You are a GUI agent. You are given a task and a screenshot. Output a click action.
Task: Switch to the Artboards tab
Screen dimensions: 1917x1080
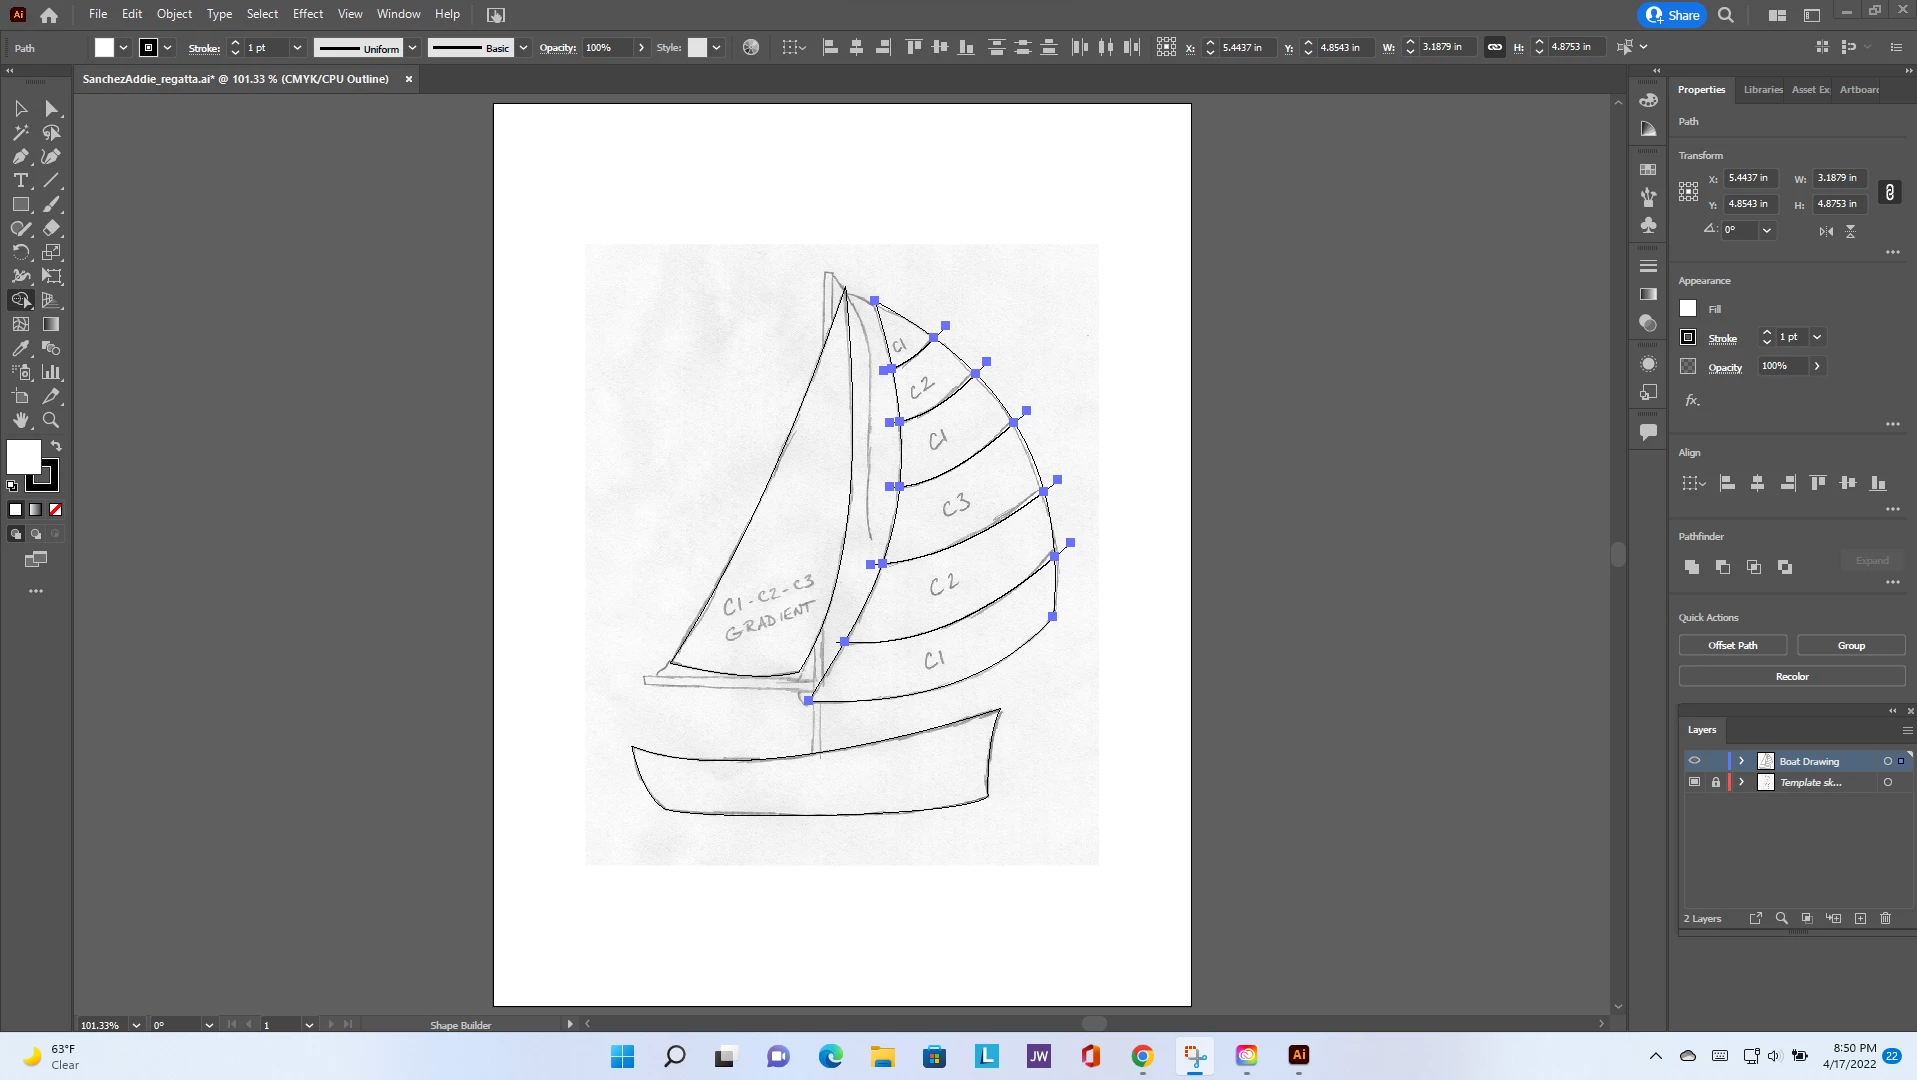click(x=1859, y=90)
